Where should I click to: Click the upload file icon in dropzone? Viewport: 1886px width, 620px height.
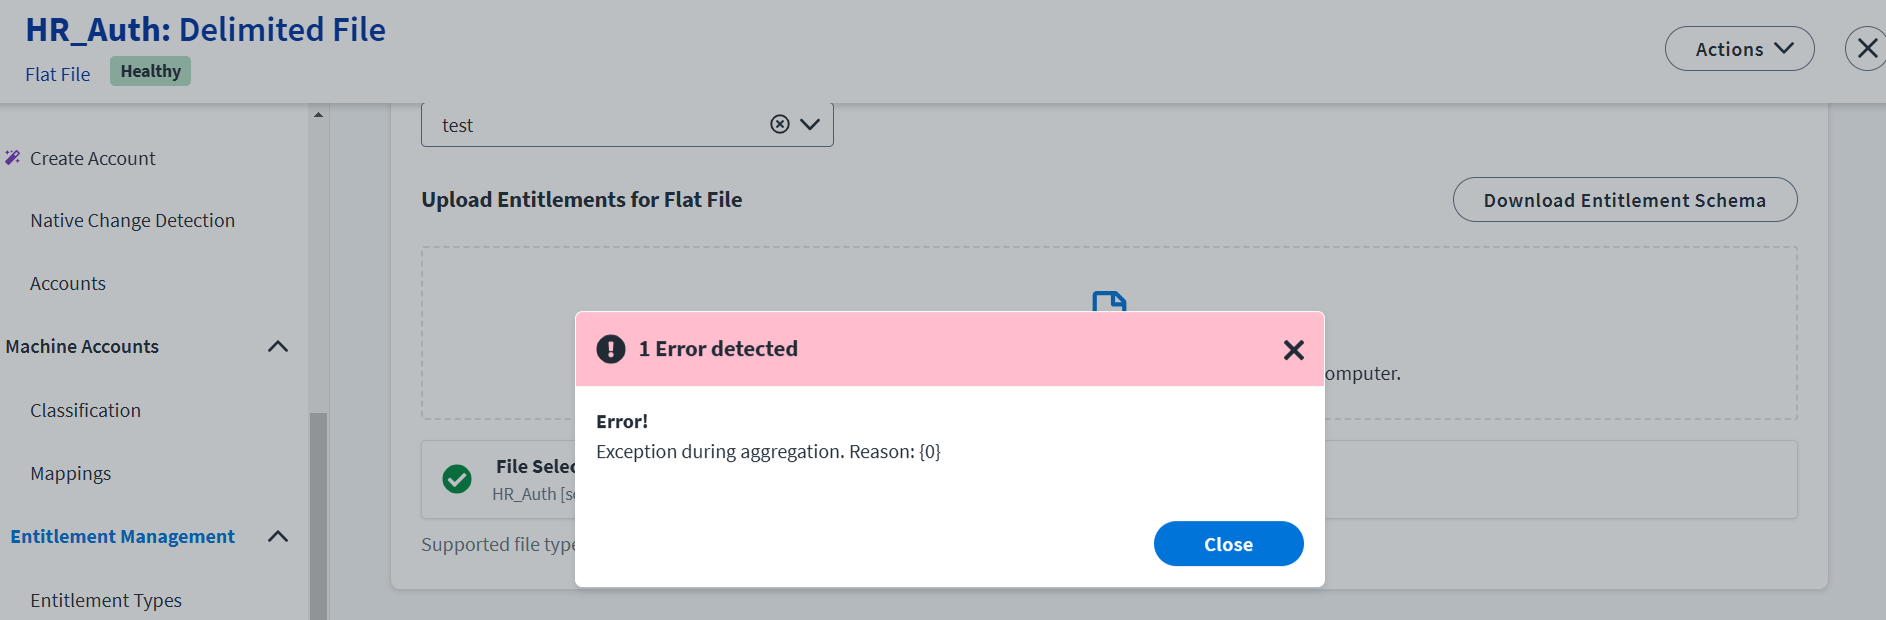click(x=1109, y=301)
